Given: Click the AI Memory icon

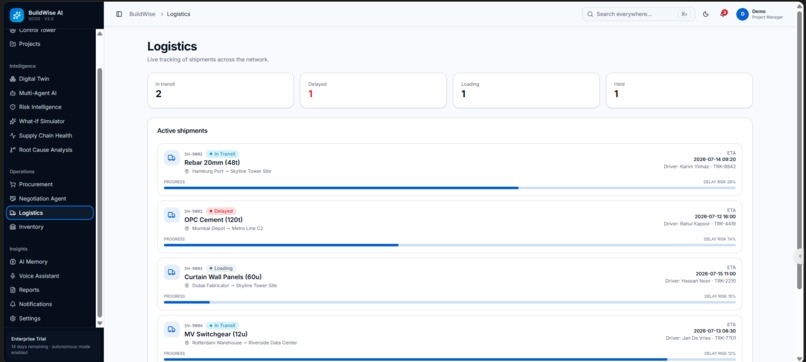Looking at the screenshot, I should click(x=13, y=262).
